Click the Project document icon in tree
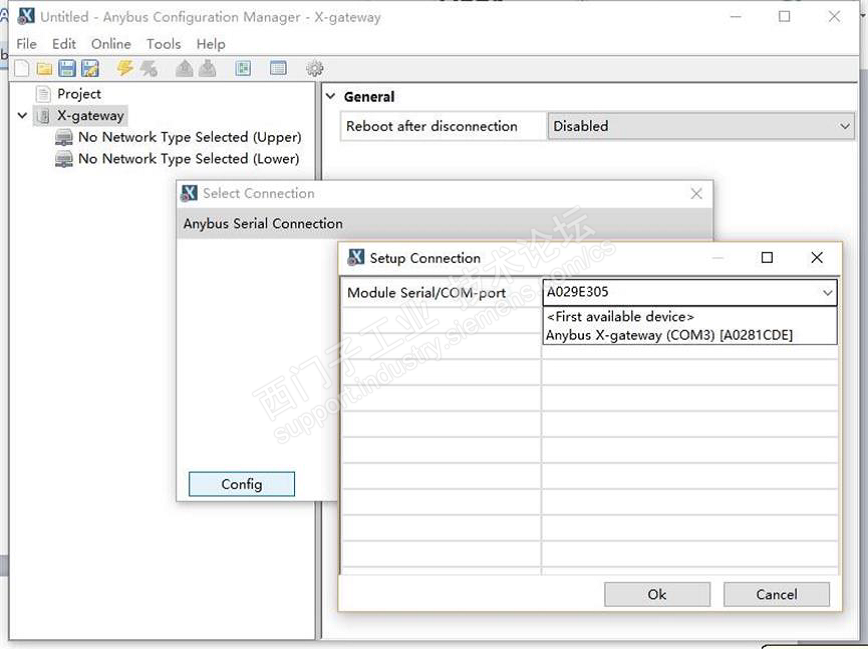The width and height of the screenshot is (868, 649). (x=43, y=94)
